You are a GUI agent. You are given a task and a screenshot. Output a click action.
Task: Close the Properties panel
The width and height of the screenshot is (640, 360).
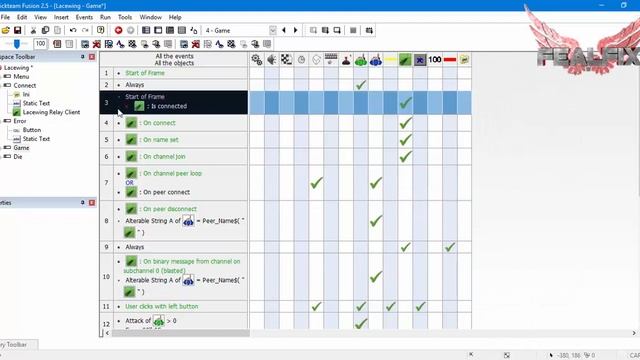[92, 202]
